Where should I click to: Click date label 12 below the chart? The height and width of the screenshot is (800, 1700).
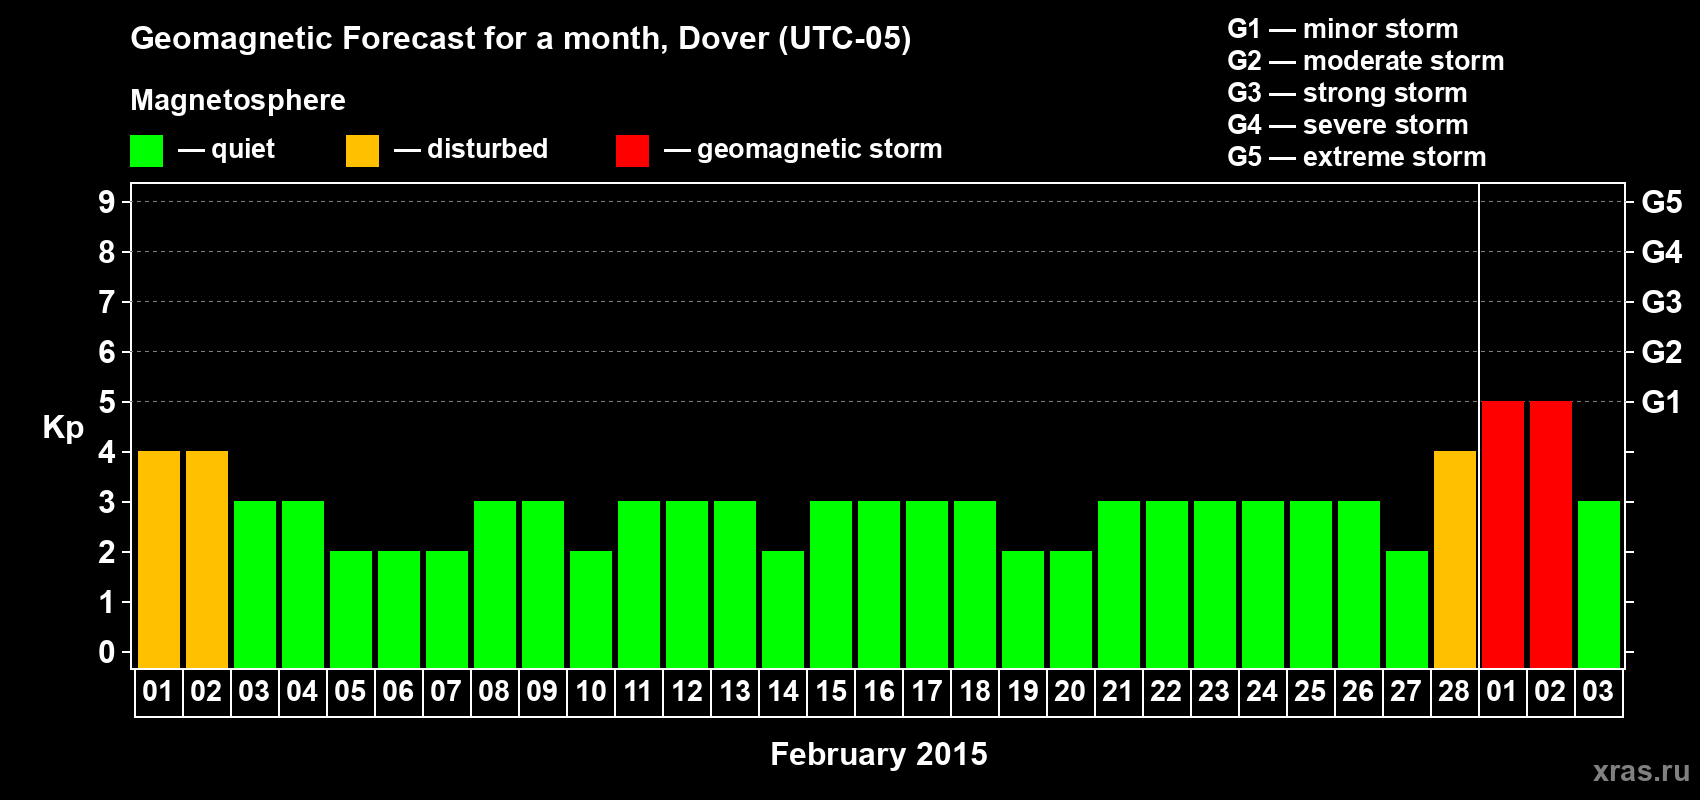(x=686, y=692)
